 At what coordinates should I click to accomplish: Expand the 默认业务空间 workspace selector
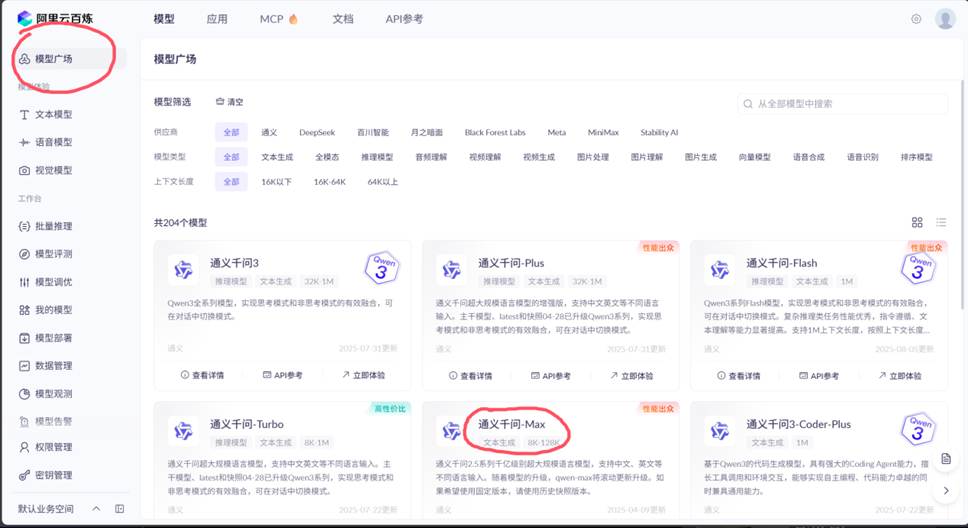click(x=97, y=509)
